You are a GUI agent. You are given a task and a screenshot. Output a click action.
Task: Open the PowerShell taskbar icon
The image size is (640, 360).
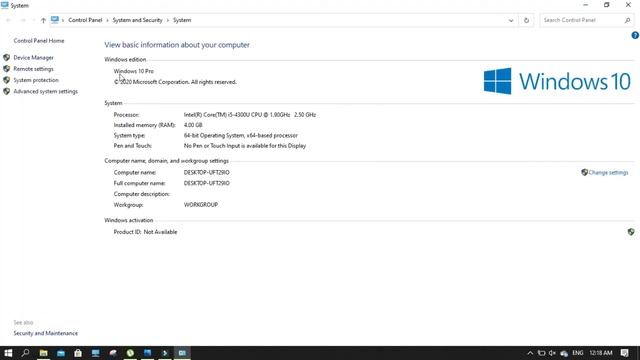[x=165, y=353]
